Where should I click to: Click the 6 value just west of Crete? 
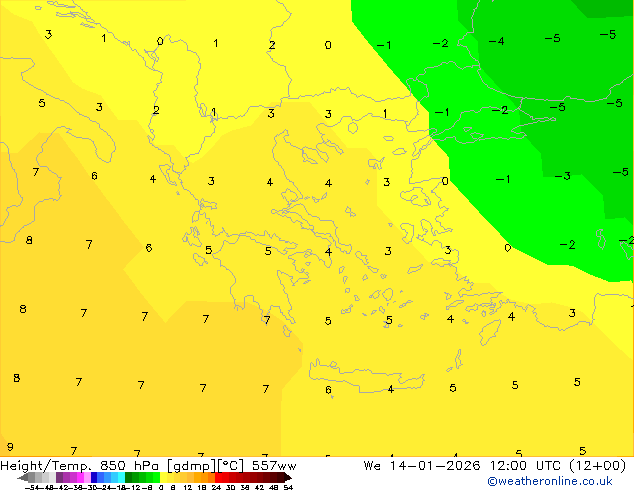click(x=328, y=390)
